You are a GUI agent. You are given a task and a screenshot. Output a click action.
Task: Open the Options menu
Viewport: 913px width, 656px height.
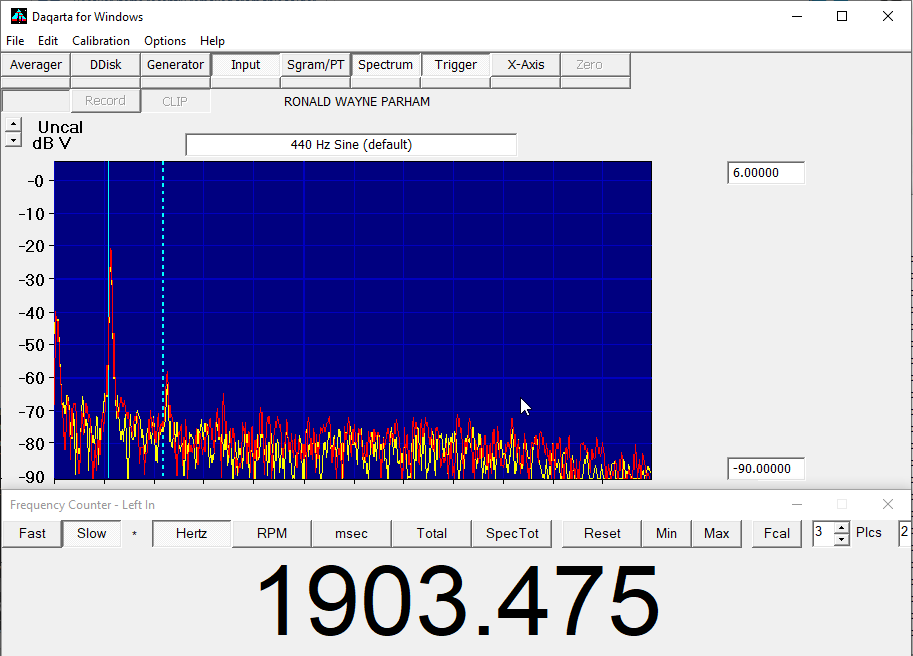(165, 41)
